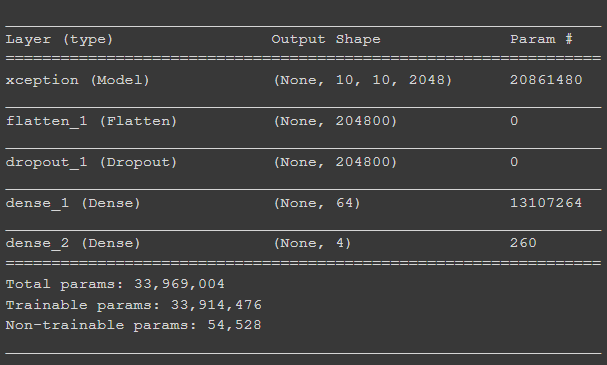607x365 pixels.
Task: Select the dense_1 (Dense) layer name
Action: 73,204
